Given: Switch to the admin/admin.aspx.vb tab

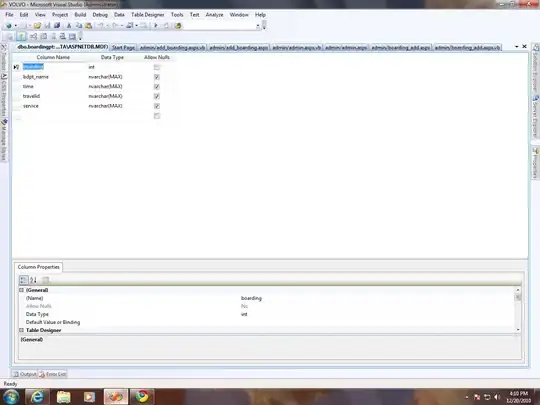Looking at the screenshot, I should pos(297,48).
